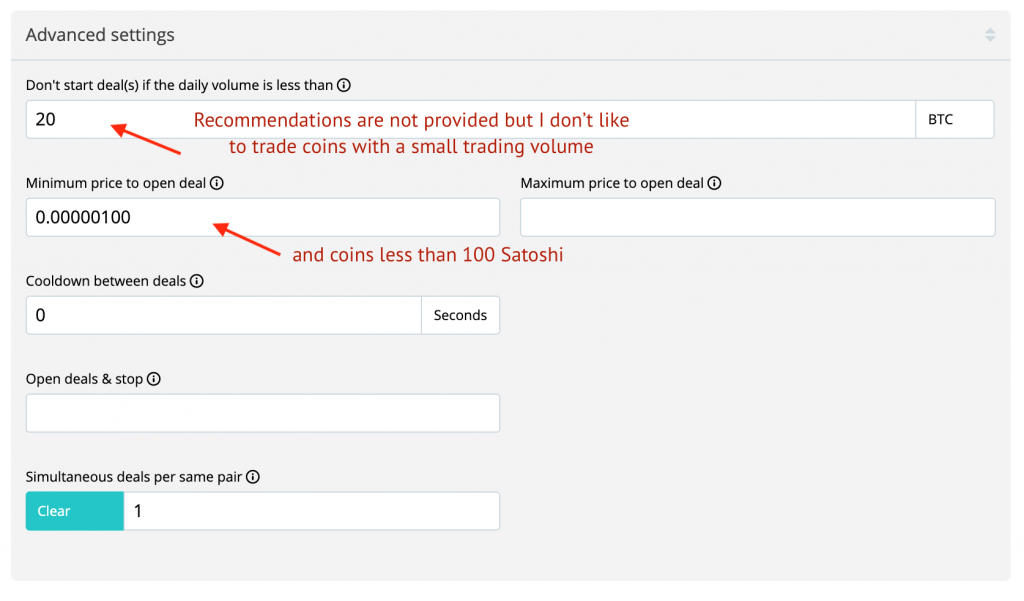The width and height of the screenshot is (1024, 601).
Task: Click the Open deals & stop field
Action: coord(262,413)
